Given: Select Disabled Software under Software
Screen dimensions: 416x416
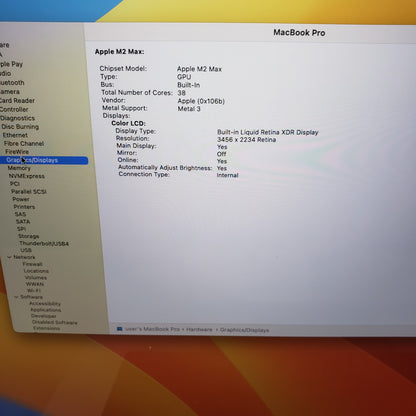Looking at the screenshot, I should click(x=55, y=322).
